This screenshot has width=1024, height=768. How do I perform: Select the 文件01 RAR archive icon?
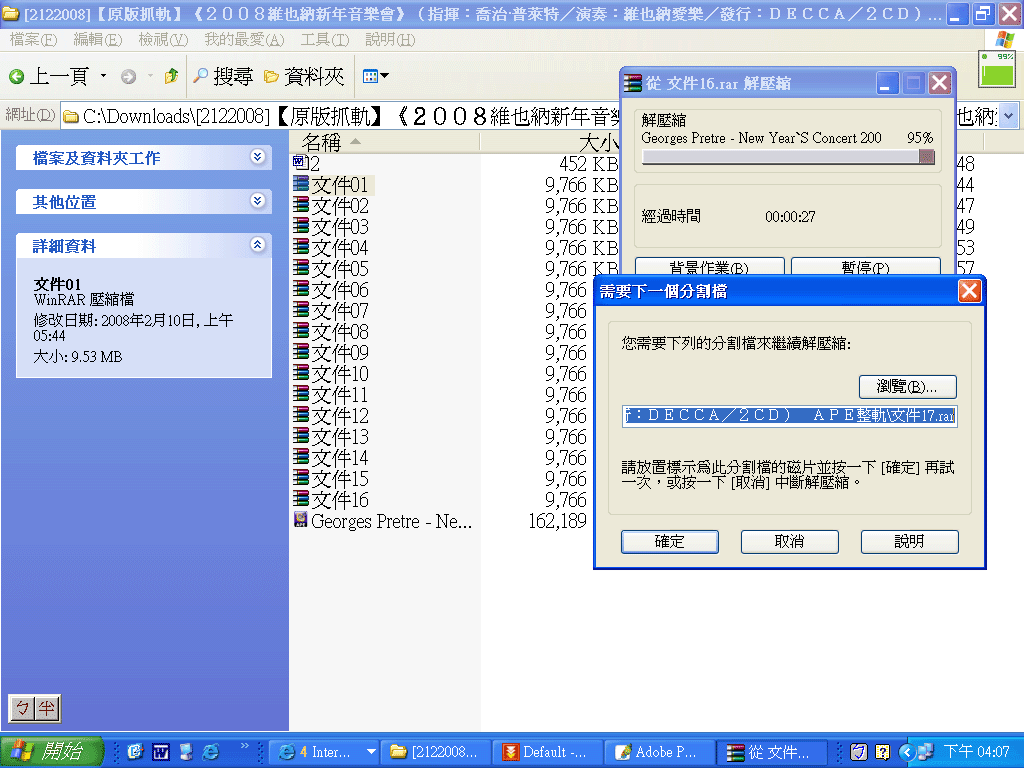[300, 184]
